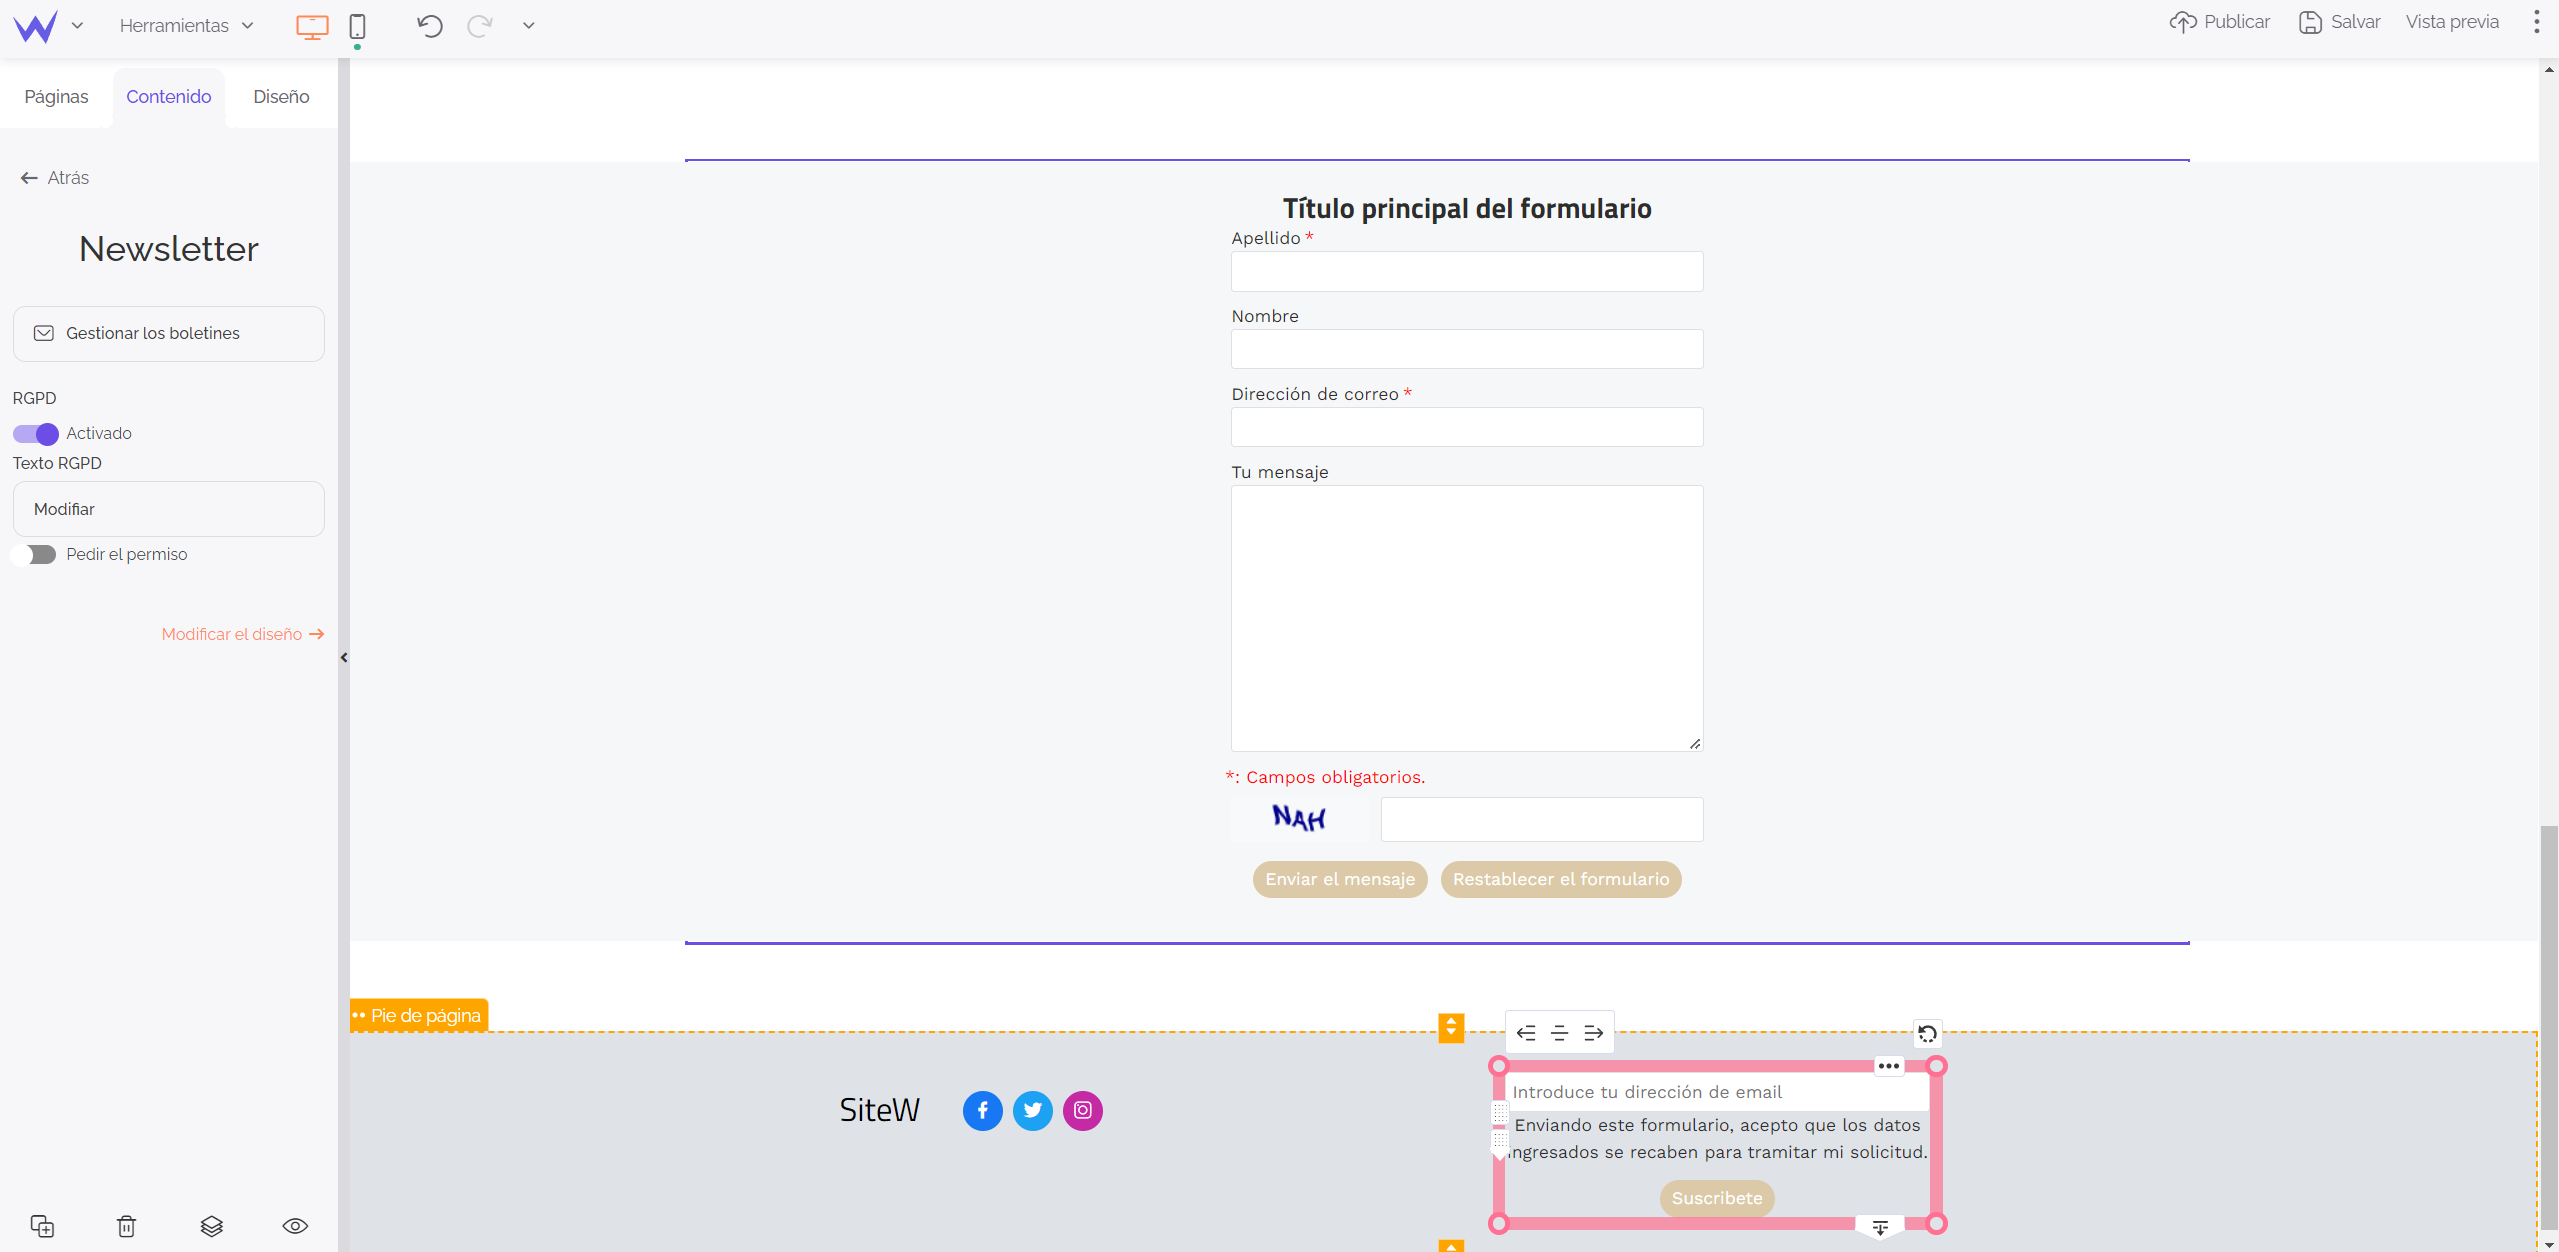The height and width of the screenshot is (1252, 2559).
Task: Switch to mobile preview mode
Action: point(357,24)
